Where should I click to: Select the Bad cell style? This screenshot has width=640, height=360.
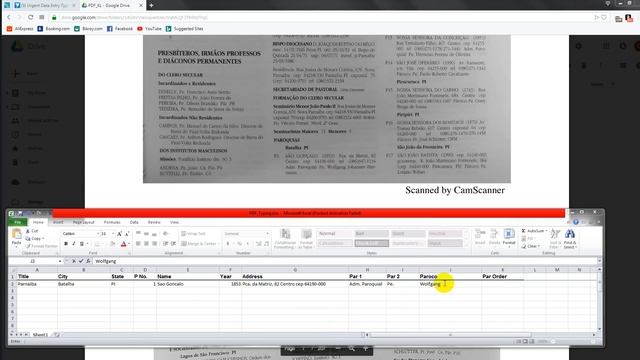tap(371, 234)
